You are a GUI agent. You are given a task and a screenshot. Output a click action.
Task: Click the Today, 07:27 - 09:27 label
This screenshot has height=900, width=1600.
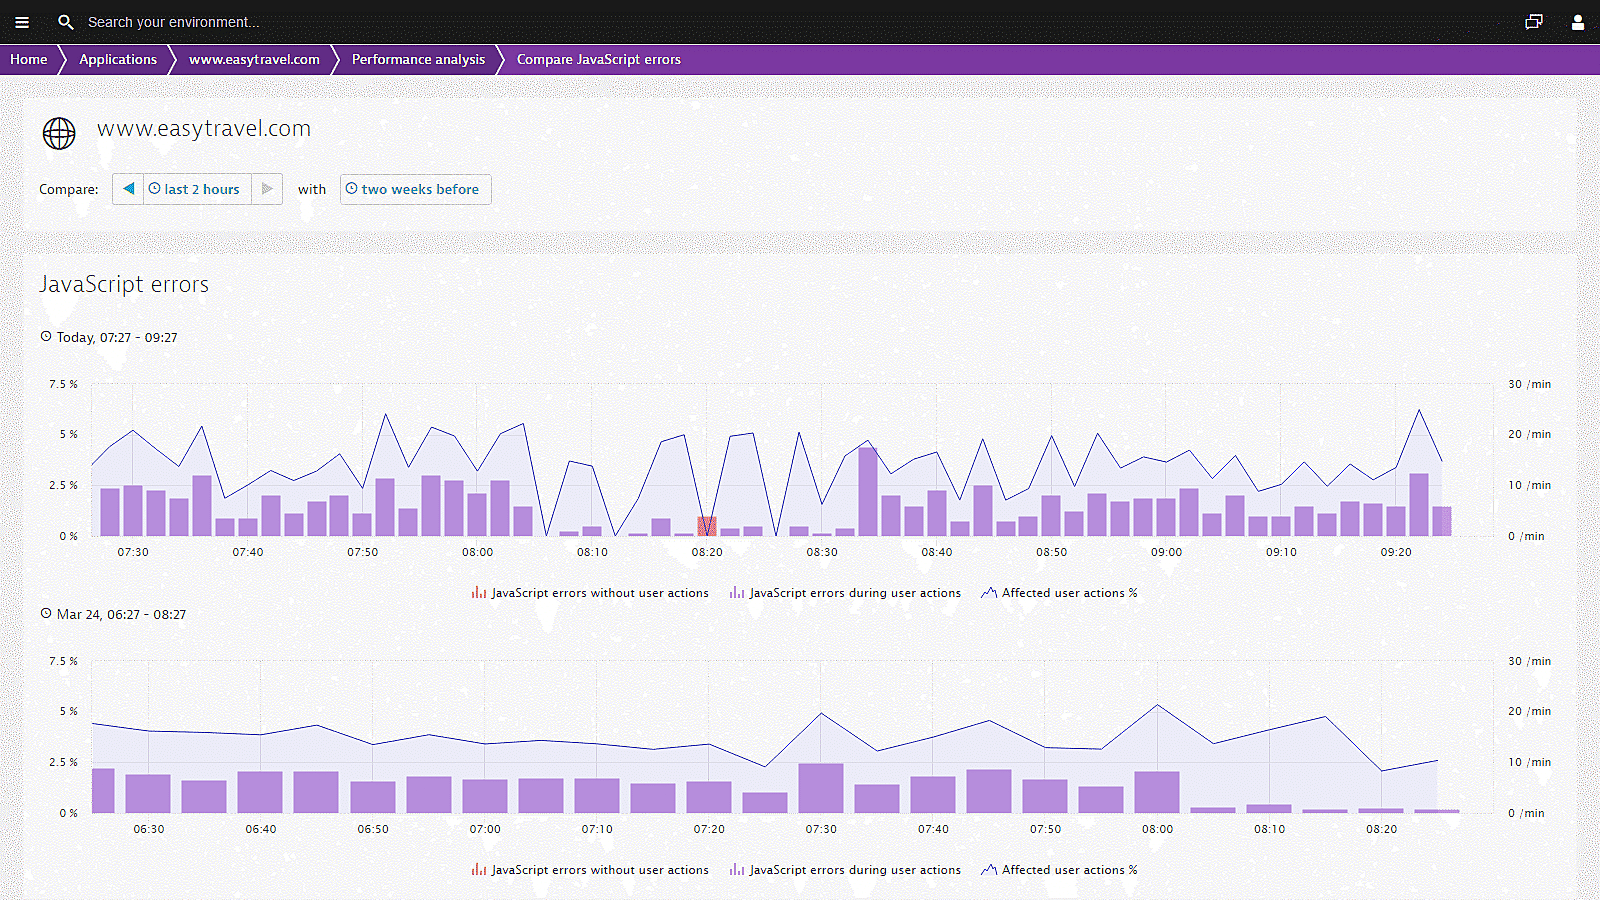117,338
